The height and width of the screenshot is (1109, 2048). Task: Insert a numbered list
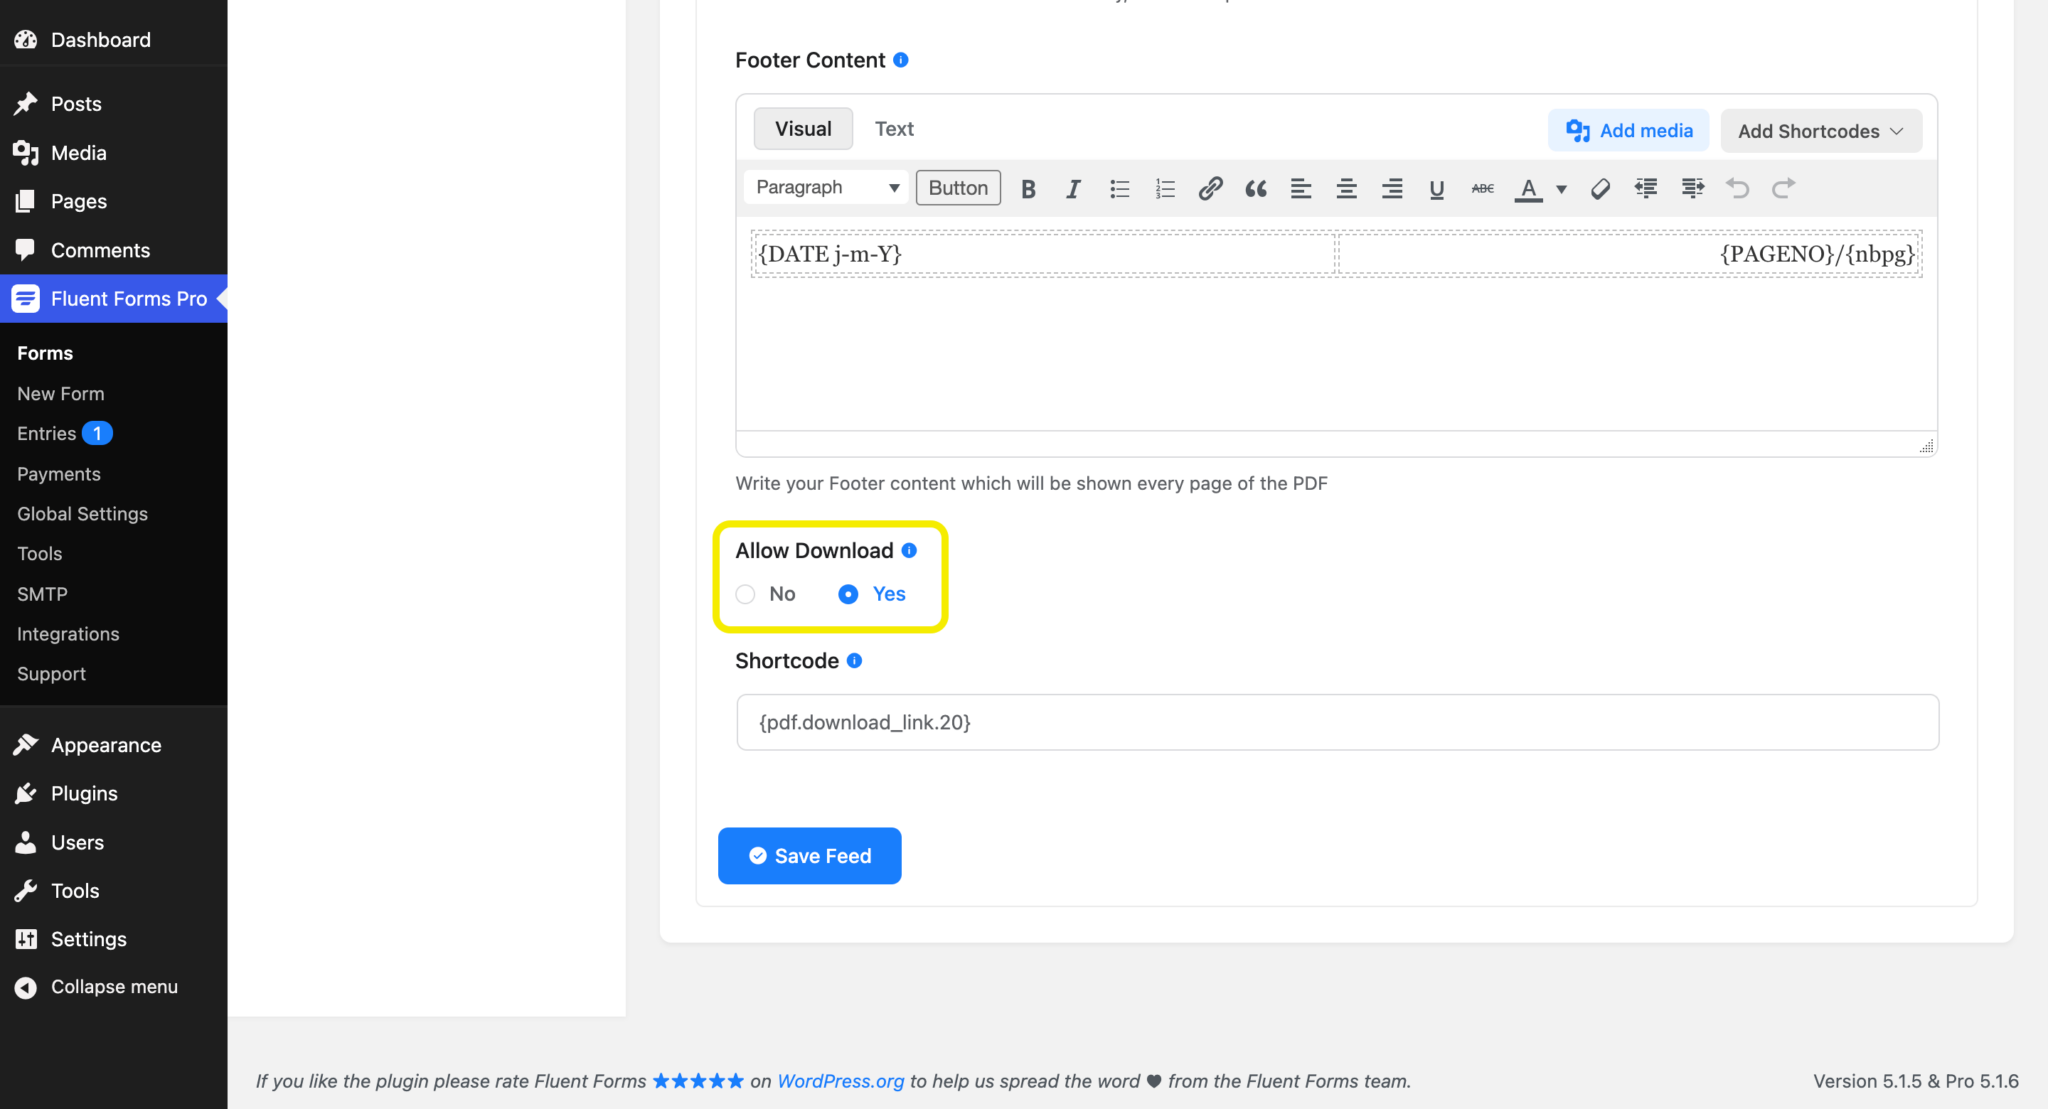click(x=1165, y=188)
